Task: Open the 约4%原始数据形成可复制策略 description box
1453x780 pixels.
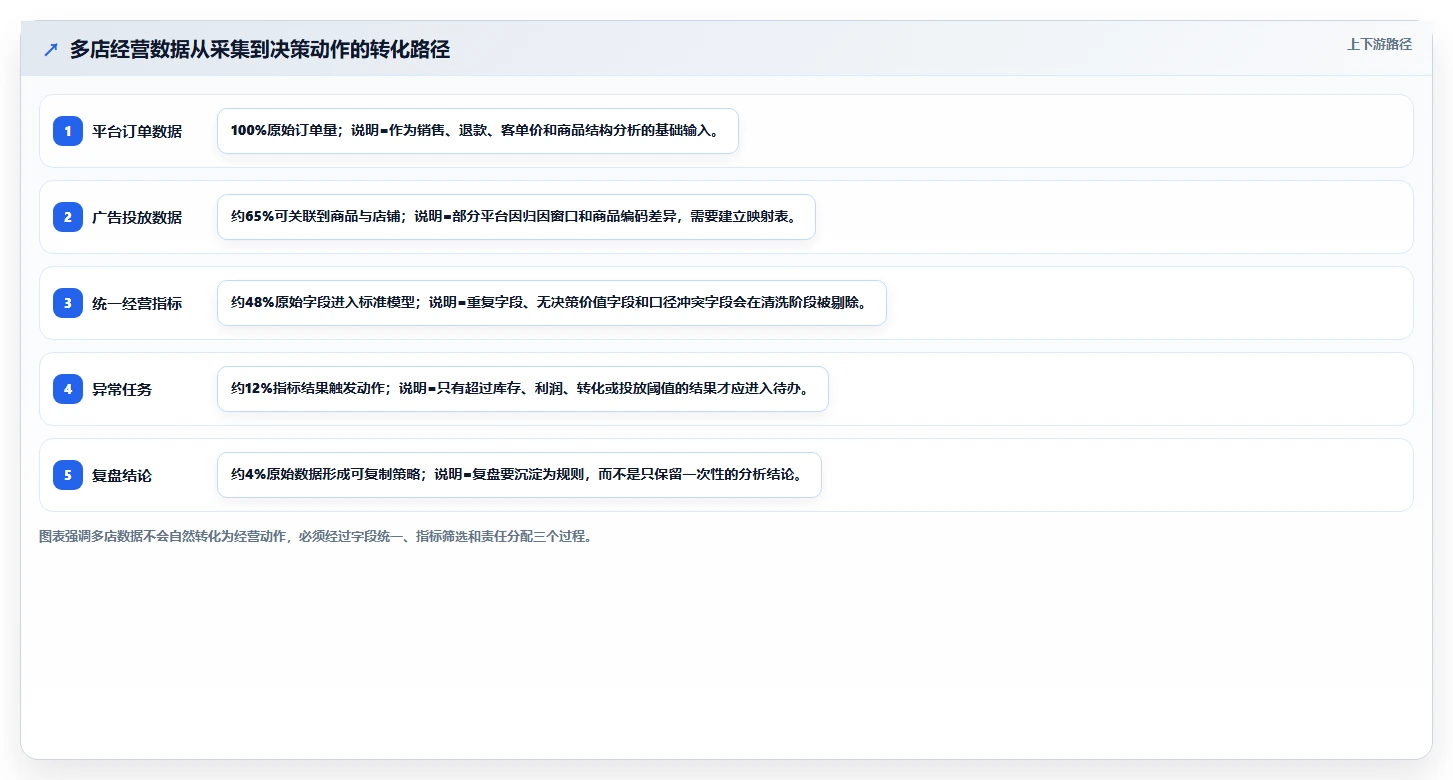Action: [519, 475]
